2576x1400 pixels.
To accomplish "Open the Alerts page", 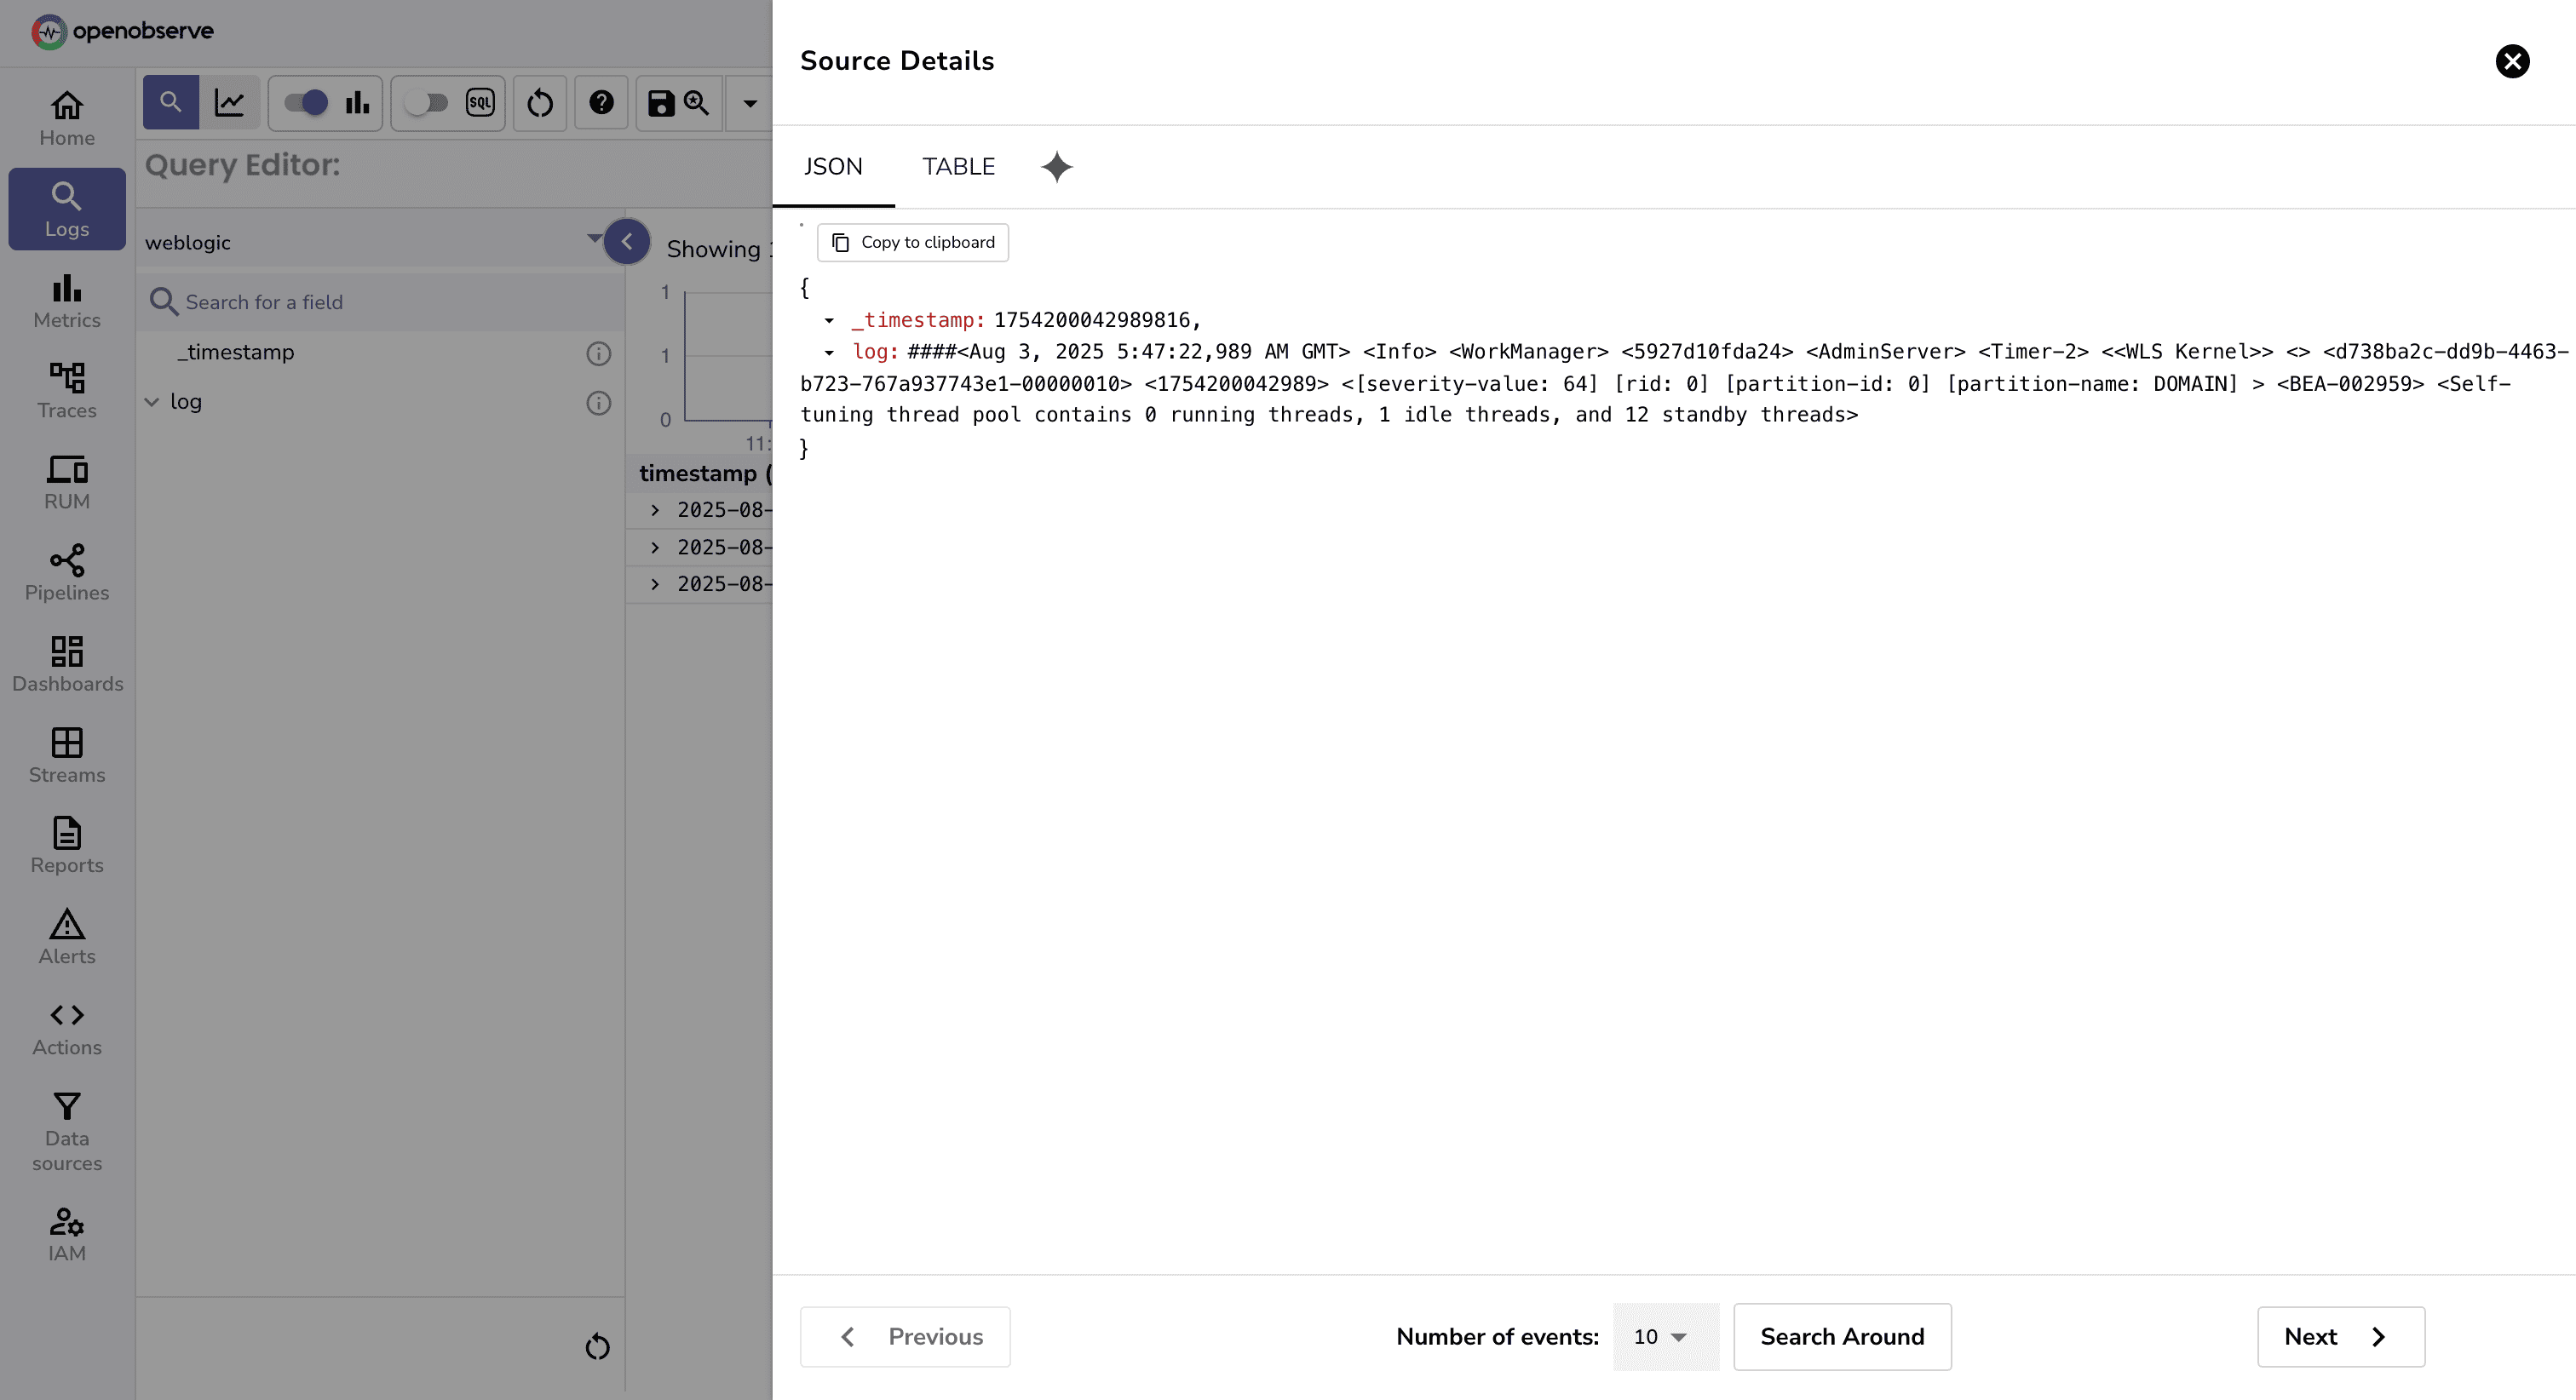I will coord(66,937).
